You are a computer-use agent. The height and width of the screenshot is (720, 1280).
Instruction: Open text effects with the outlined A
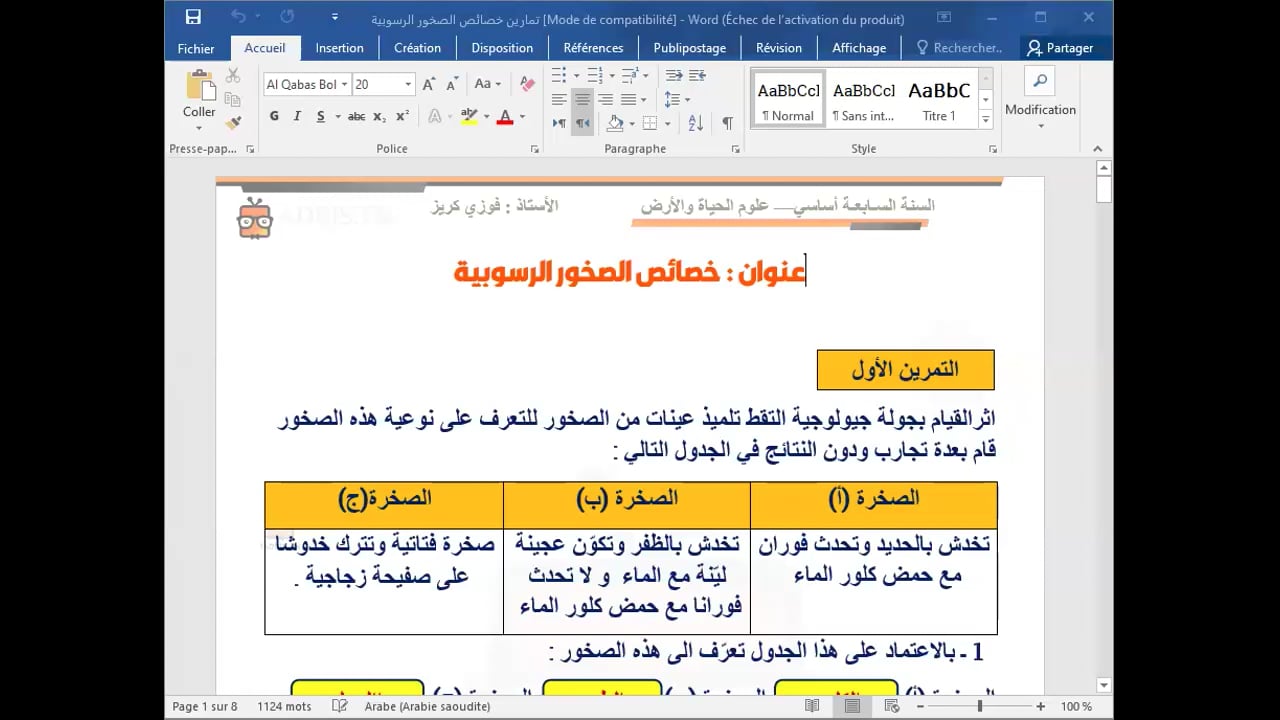(x=434, y=116)
